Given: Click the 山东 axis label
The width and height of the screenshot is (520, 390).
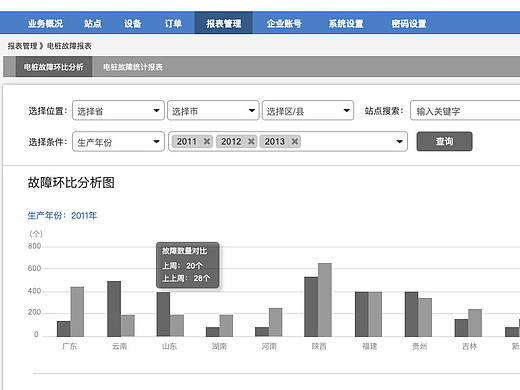Looking at the screenshot, I should (x=169, y=347).
